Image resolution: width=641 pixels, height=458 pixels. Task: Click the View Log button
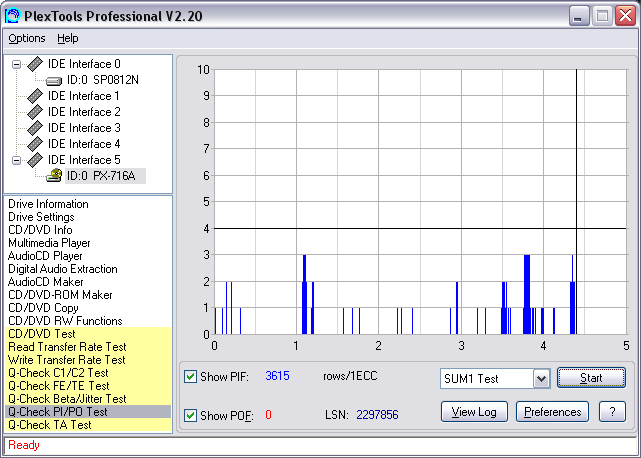pos(474,412)
